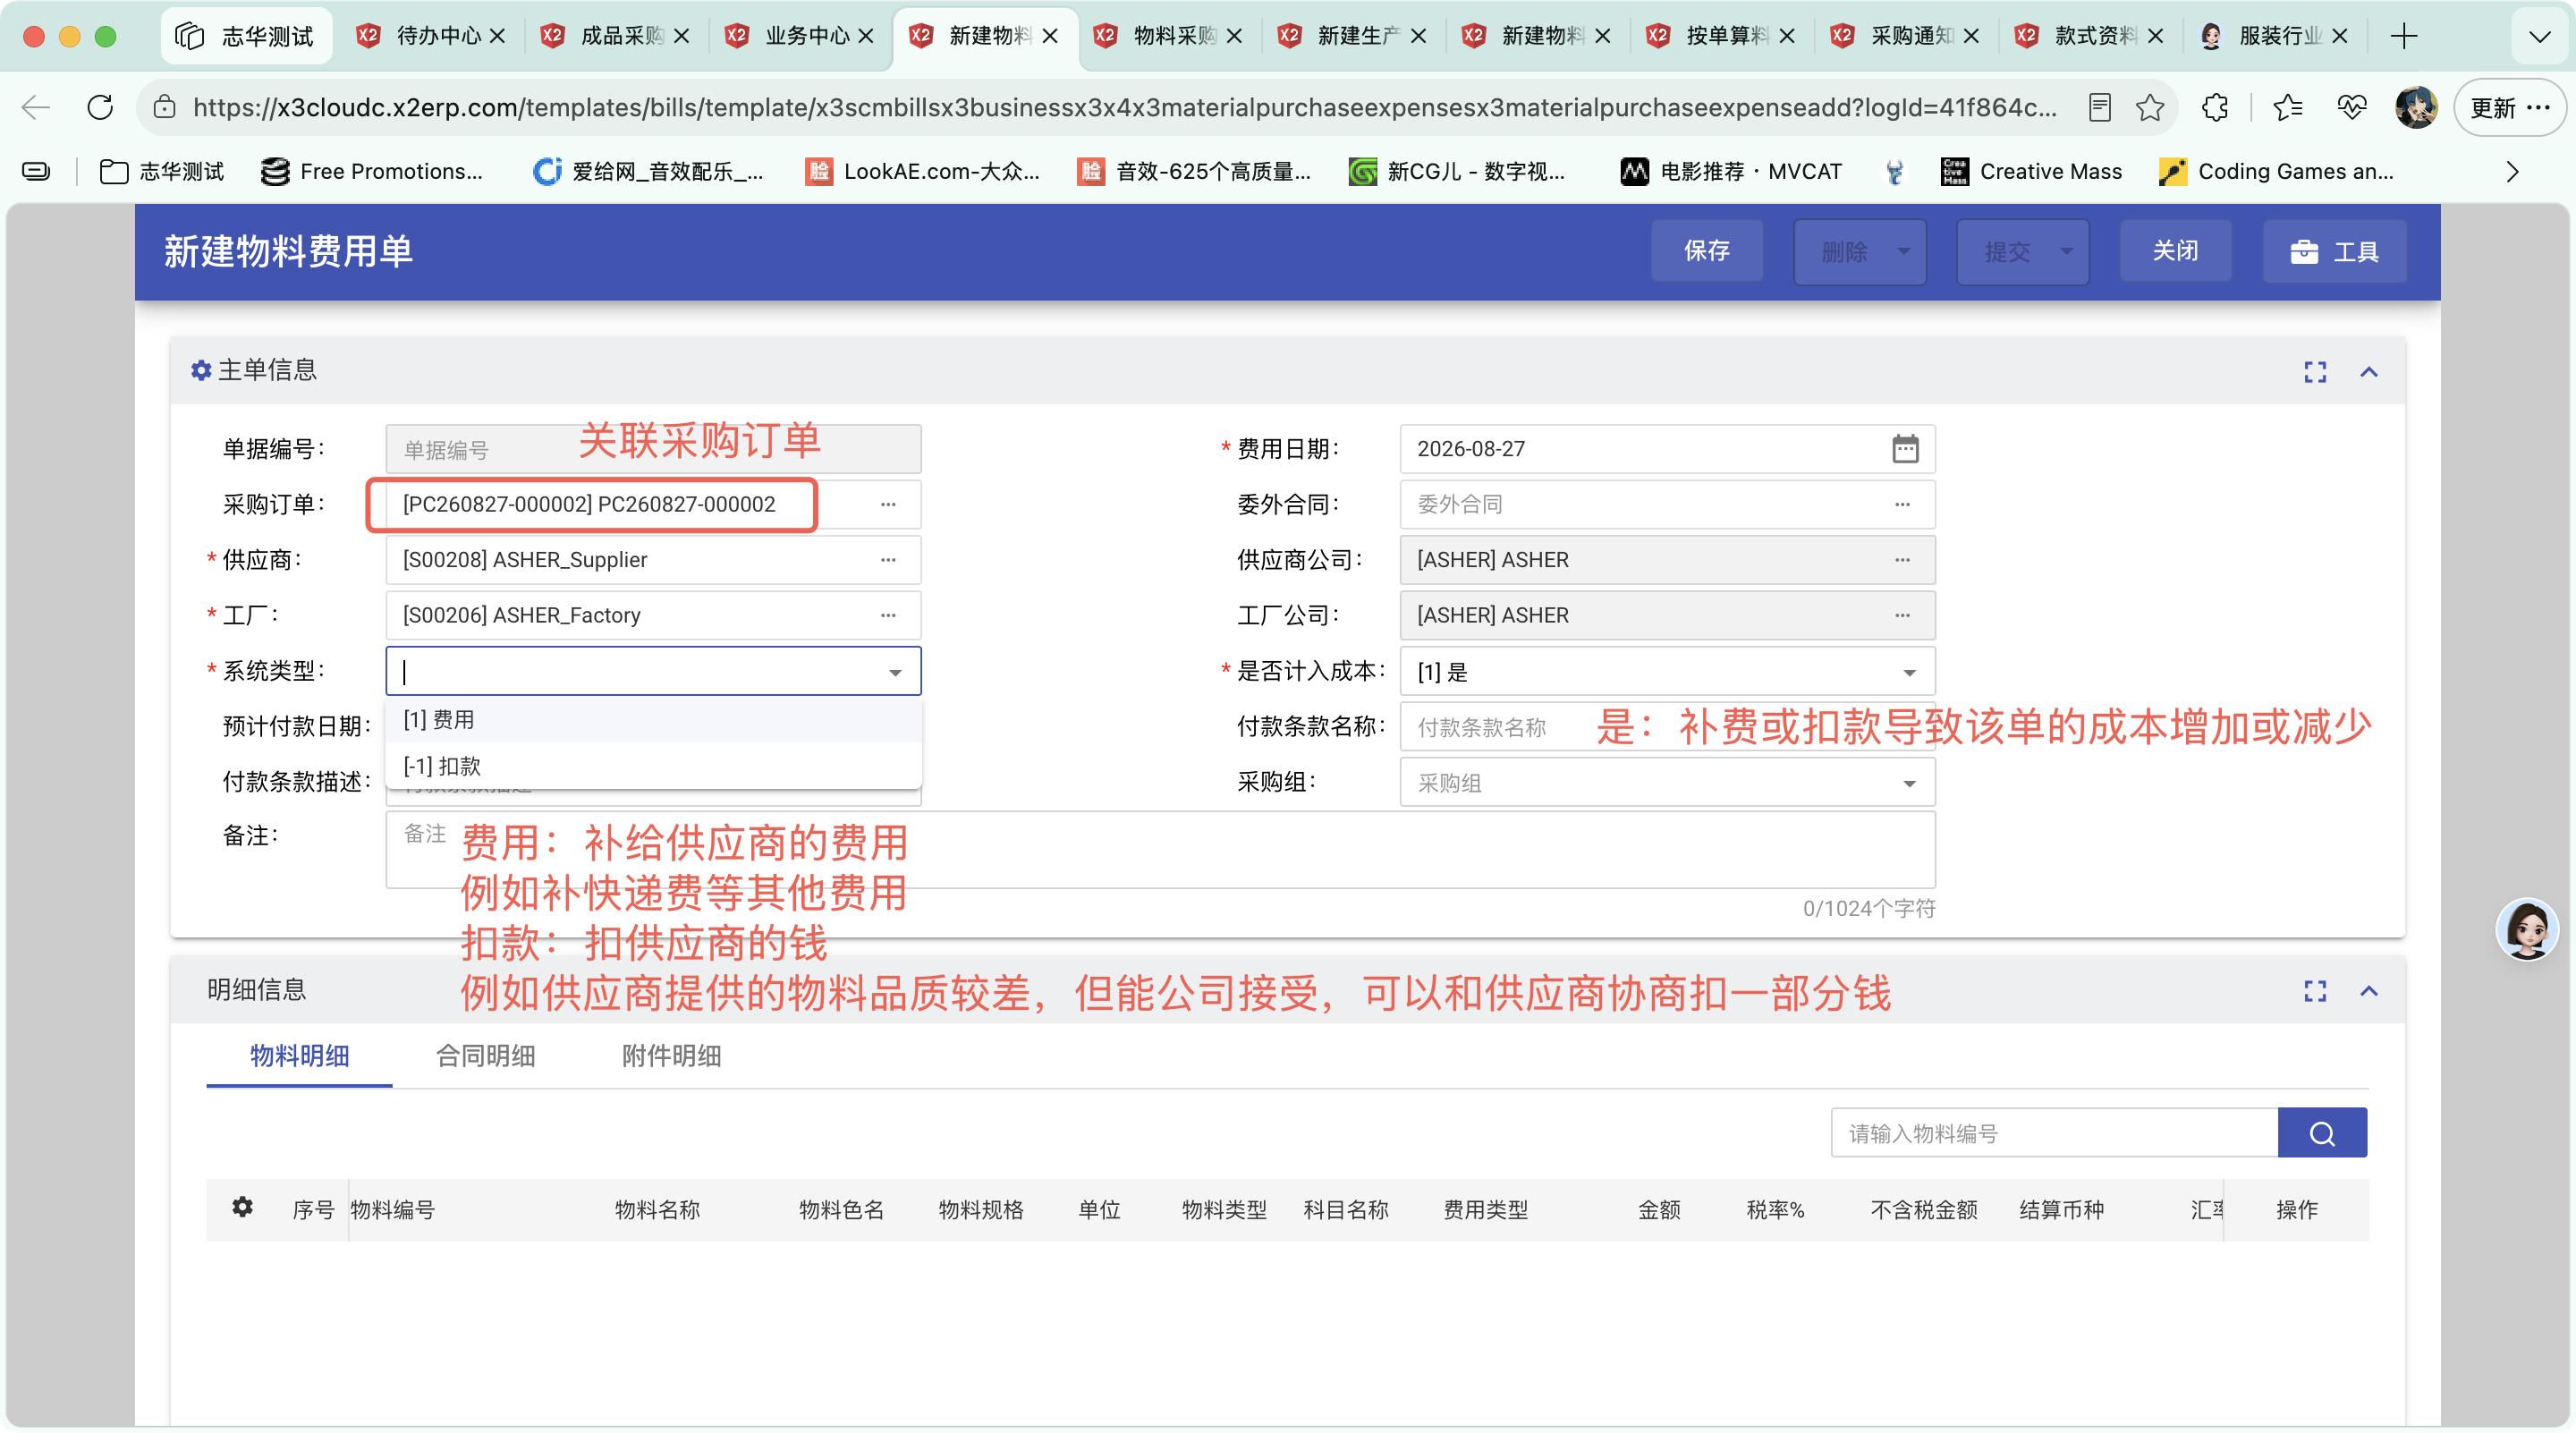2576x1433 pixels.
Task: Open the table column settings gear
Action: 242,1208
